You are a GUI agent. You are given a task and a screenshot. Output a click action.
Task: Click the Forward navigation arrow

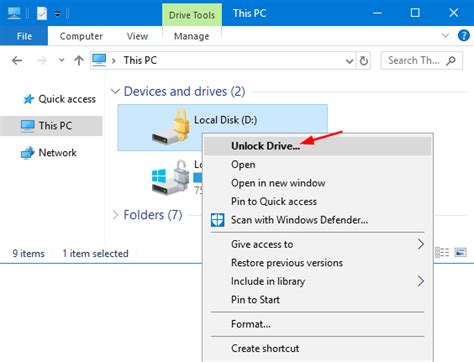(x=42, y=61)
